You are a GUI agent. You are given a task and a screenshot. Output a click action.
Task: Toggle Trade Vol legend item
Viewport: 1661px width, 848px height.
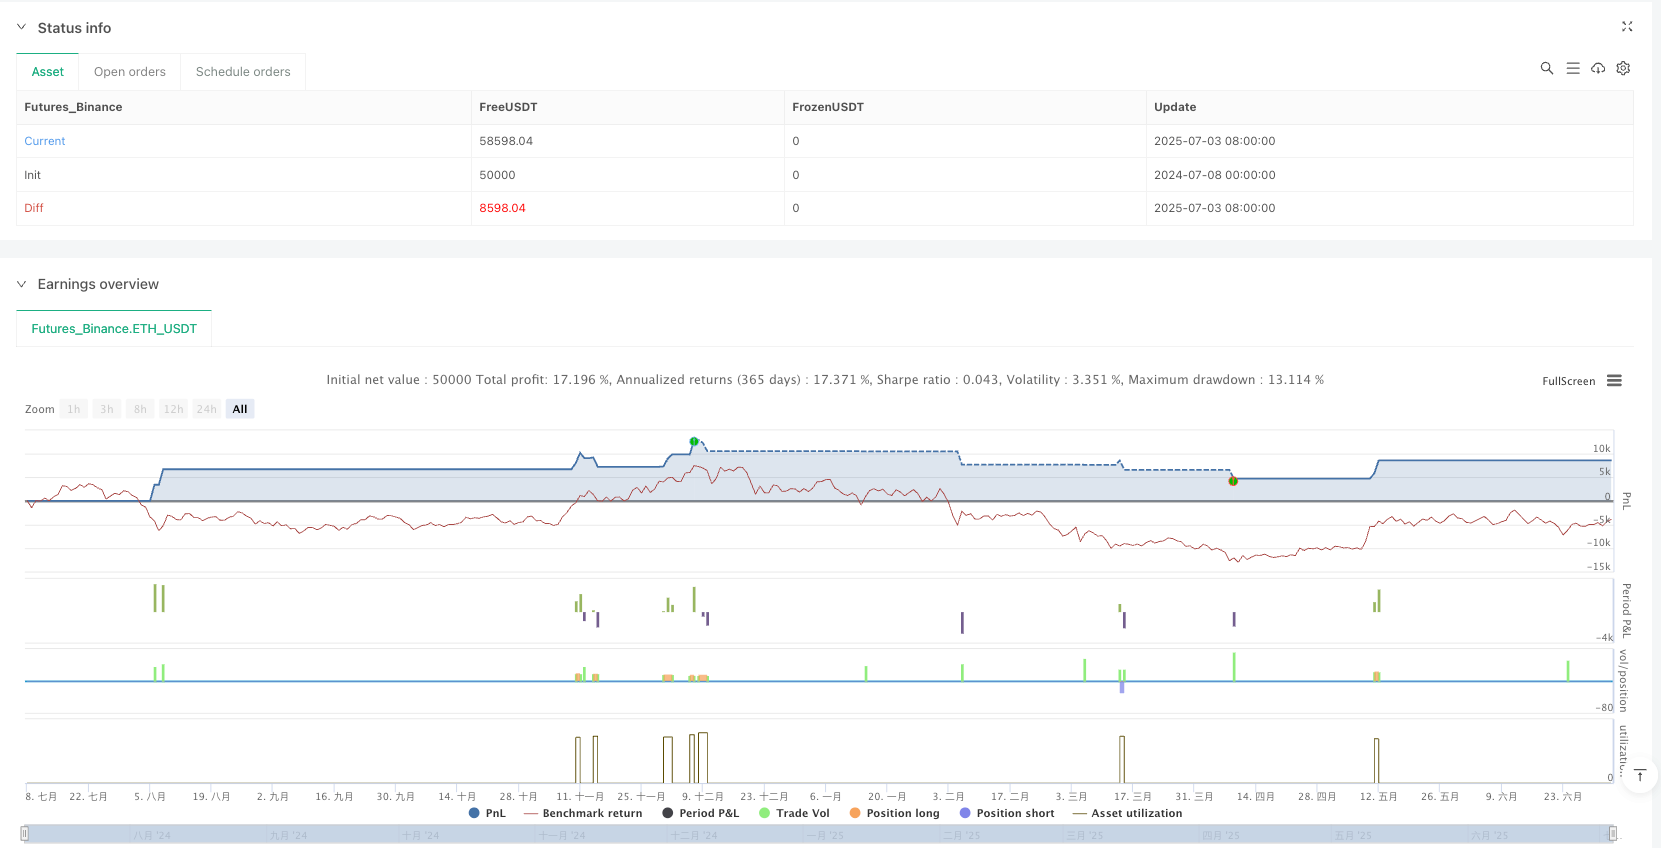[794, 813]
